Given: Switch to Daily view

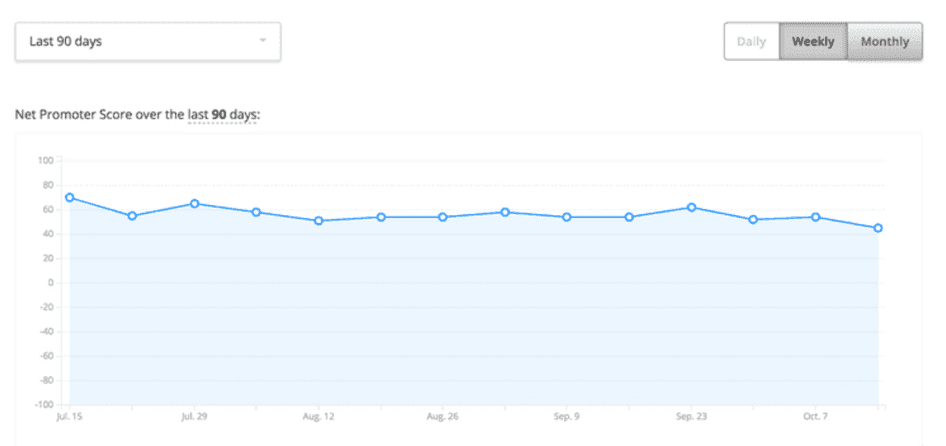Looking at the screenshot, I should [x=751, y=42].
